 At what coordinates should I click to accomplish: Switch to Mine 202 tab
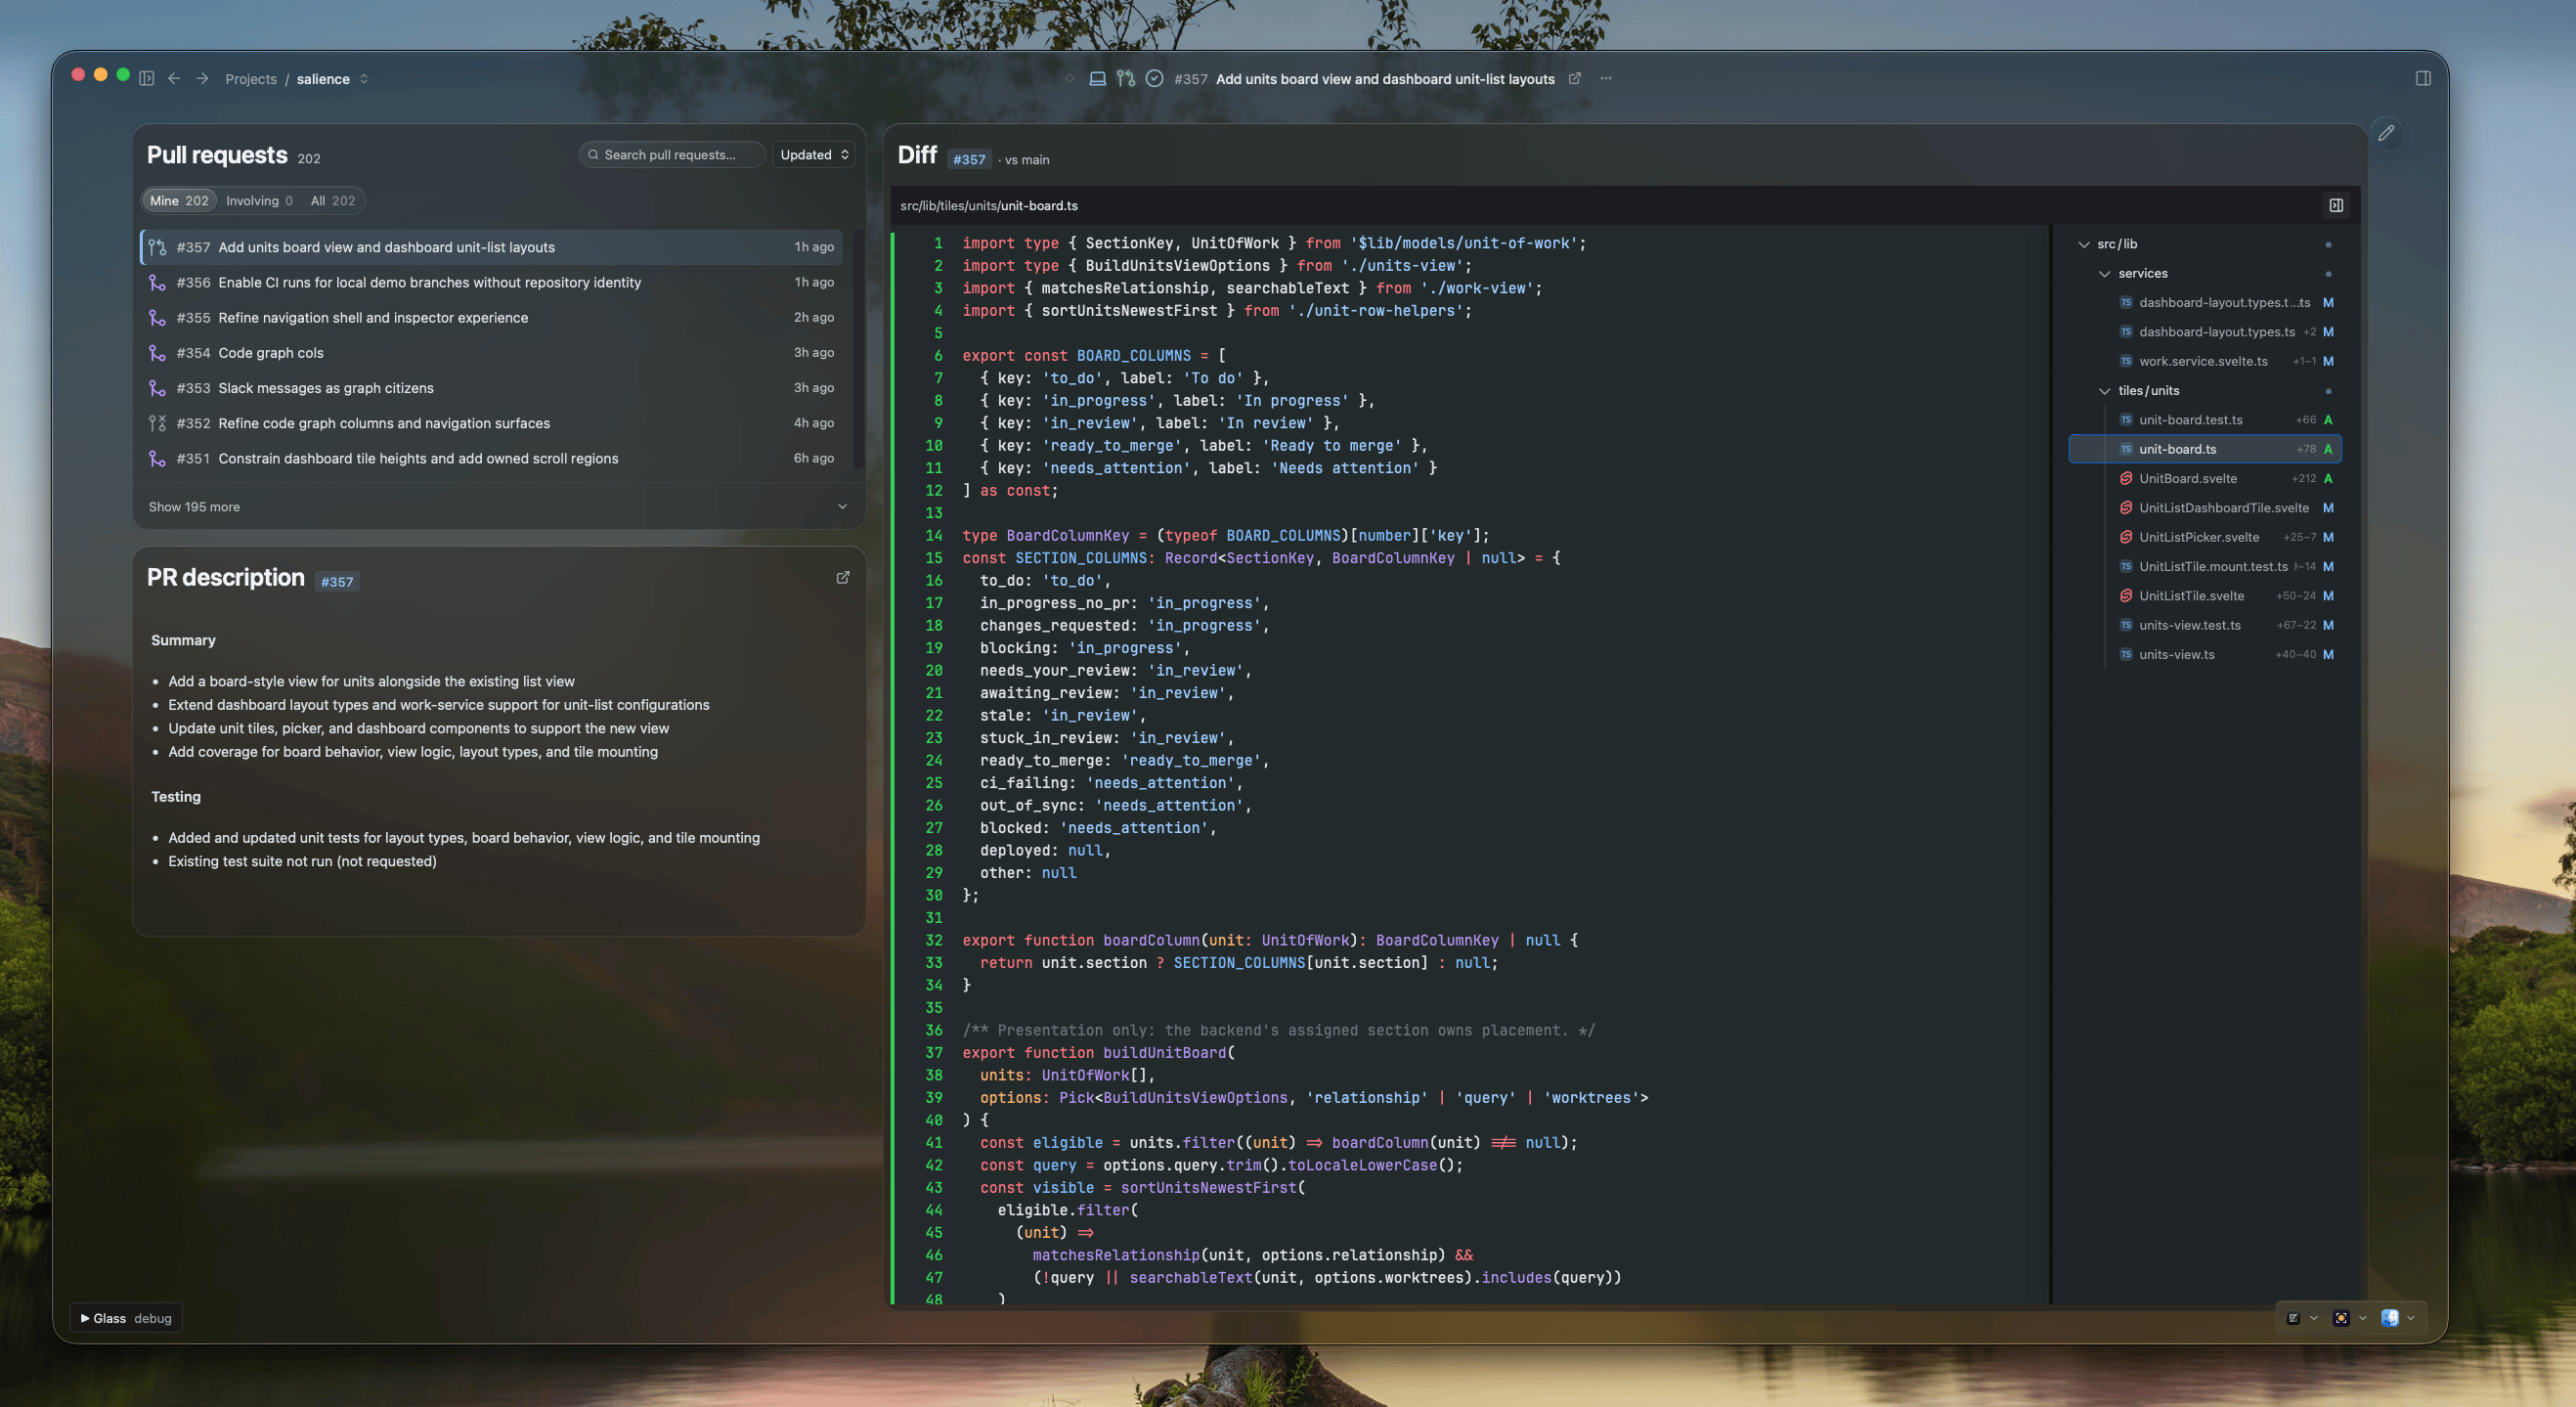[x=179, y=200]
